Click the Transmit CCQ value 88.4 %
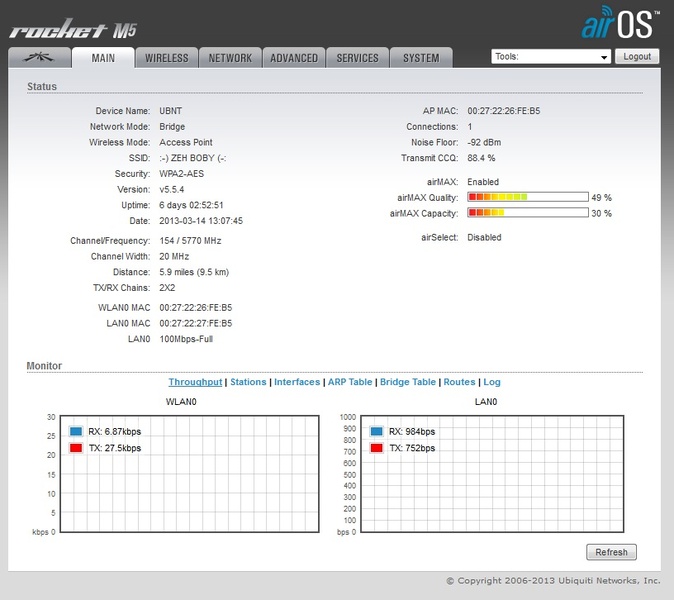 481,158
